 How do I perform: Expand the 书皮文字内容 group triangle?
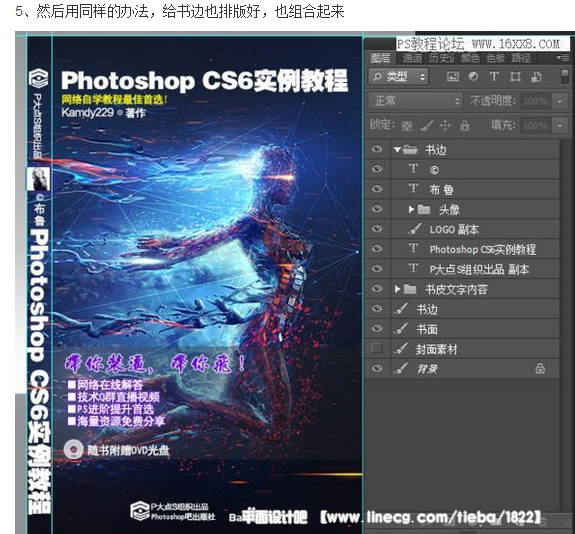point(397,289)
